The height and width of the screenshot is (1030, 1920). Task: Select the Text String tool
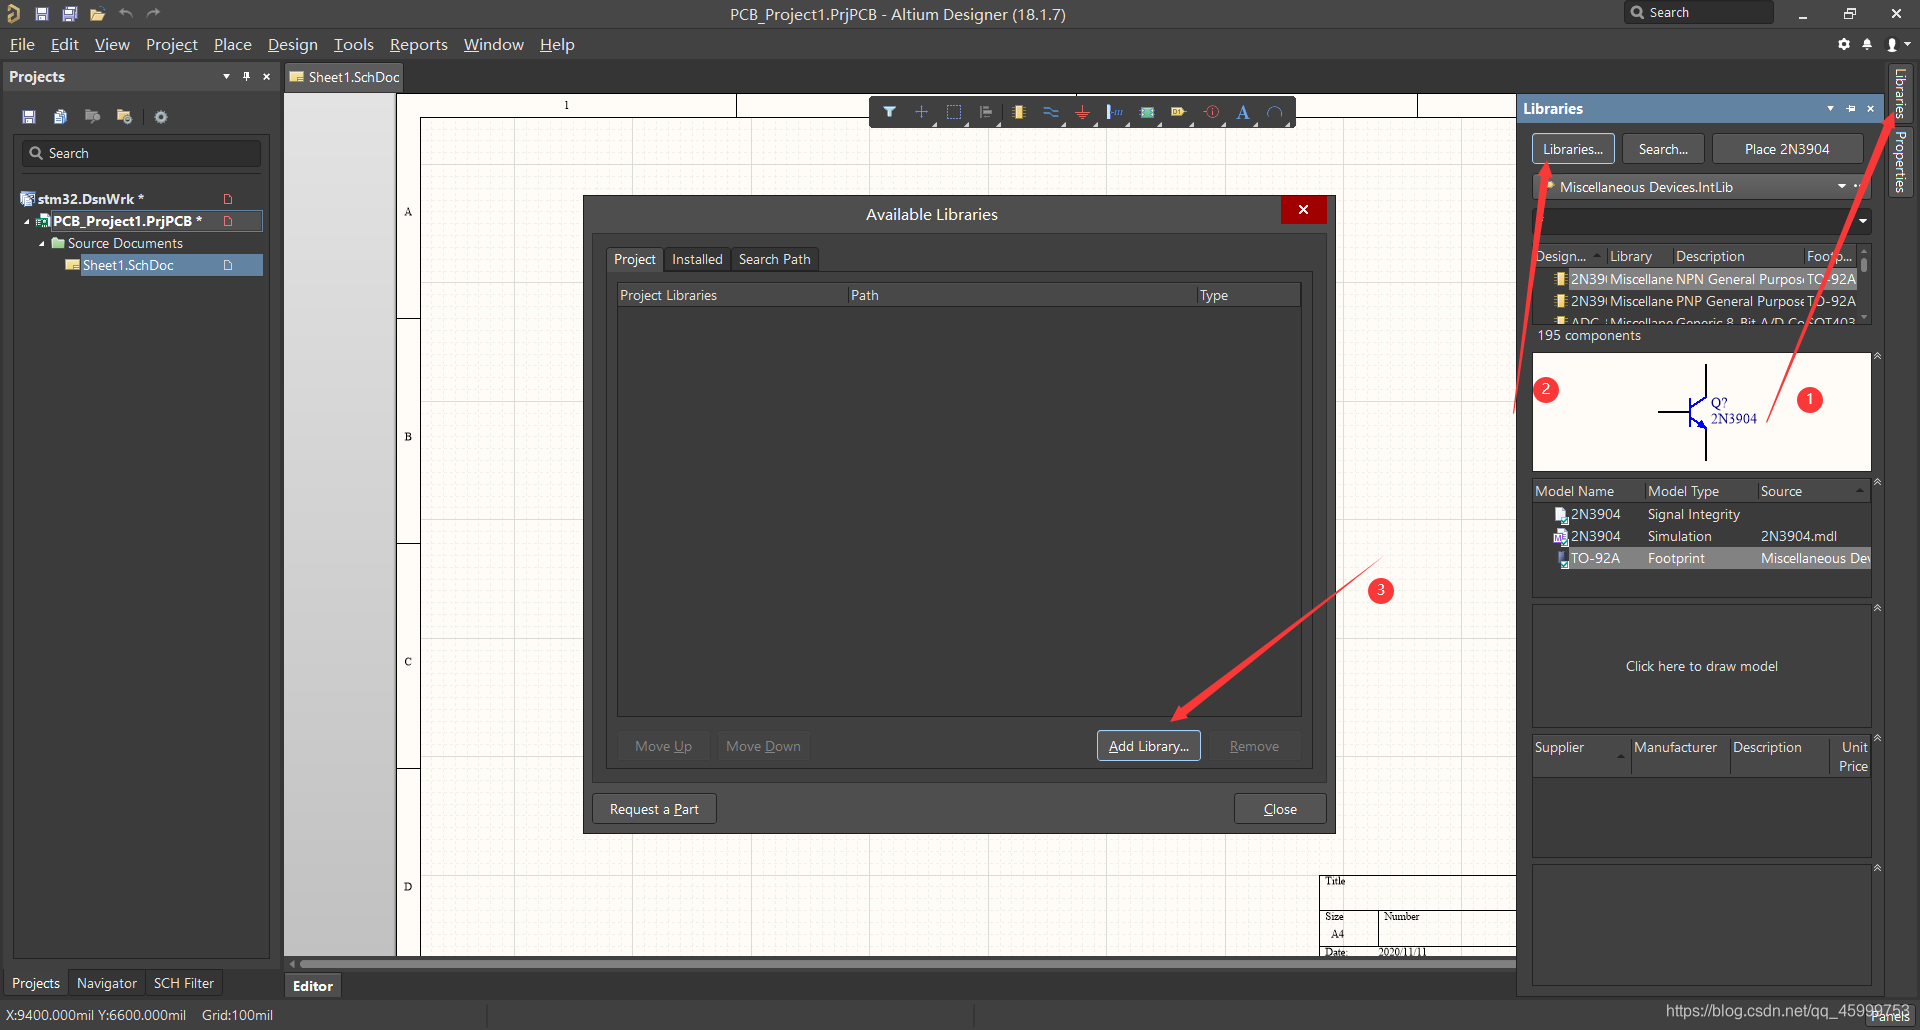pyautogui.click(x=1243, y=112)
